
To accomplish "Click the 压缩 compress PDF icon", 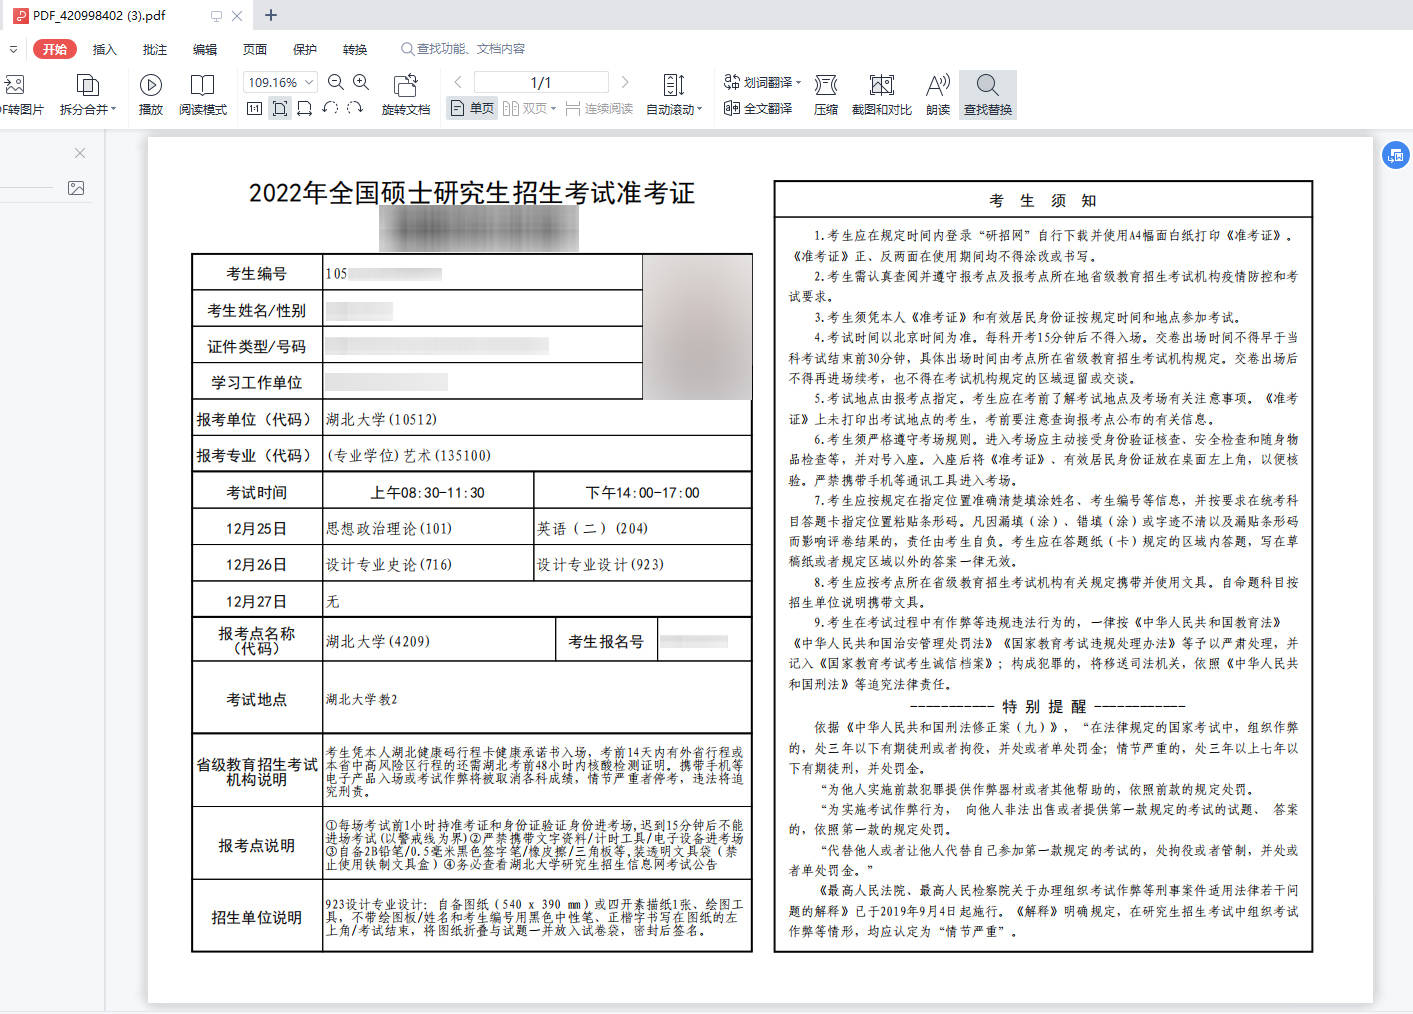I will click(826, 94).
